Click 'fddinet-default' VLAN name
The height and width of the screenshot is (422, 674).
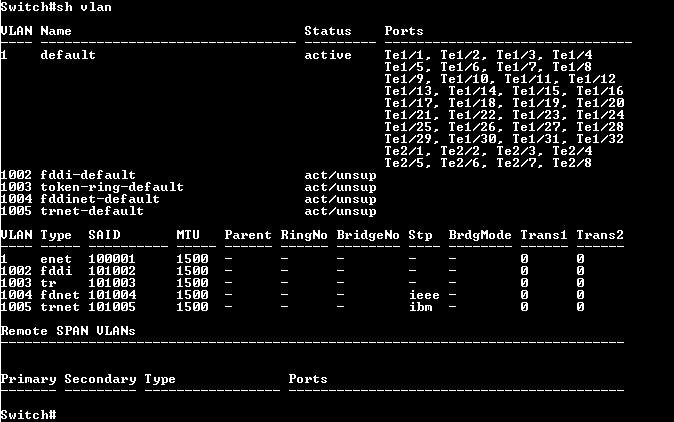(x=100, y=199)
